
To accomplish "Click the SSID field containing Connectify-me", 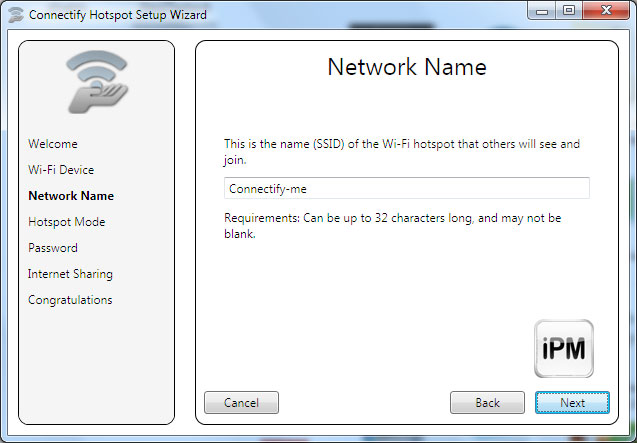I will pos(406,188).
